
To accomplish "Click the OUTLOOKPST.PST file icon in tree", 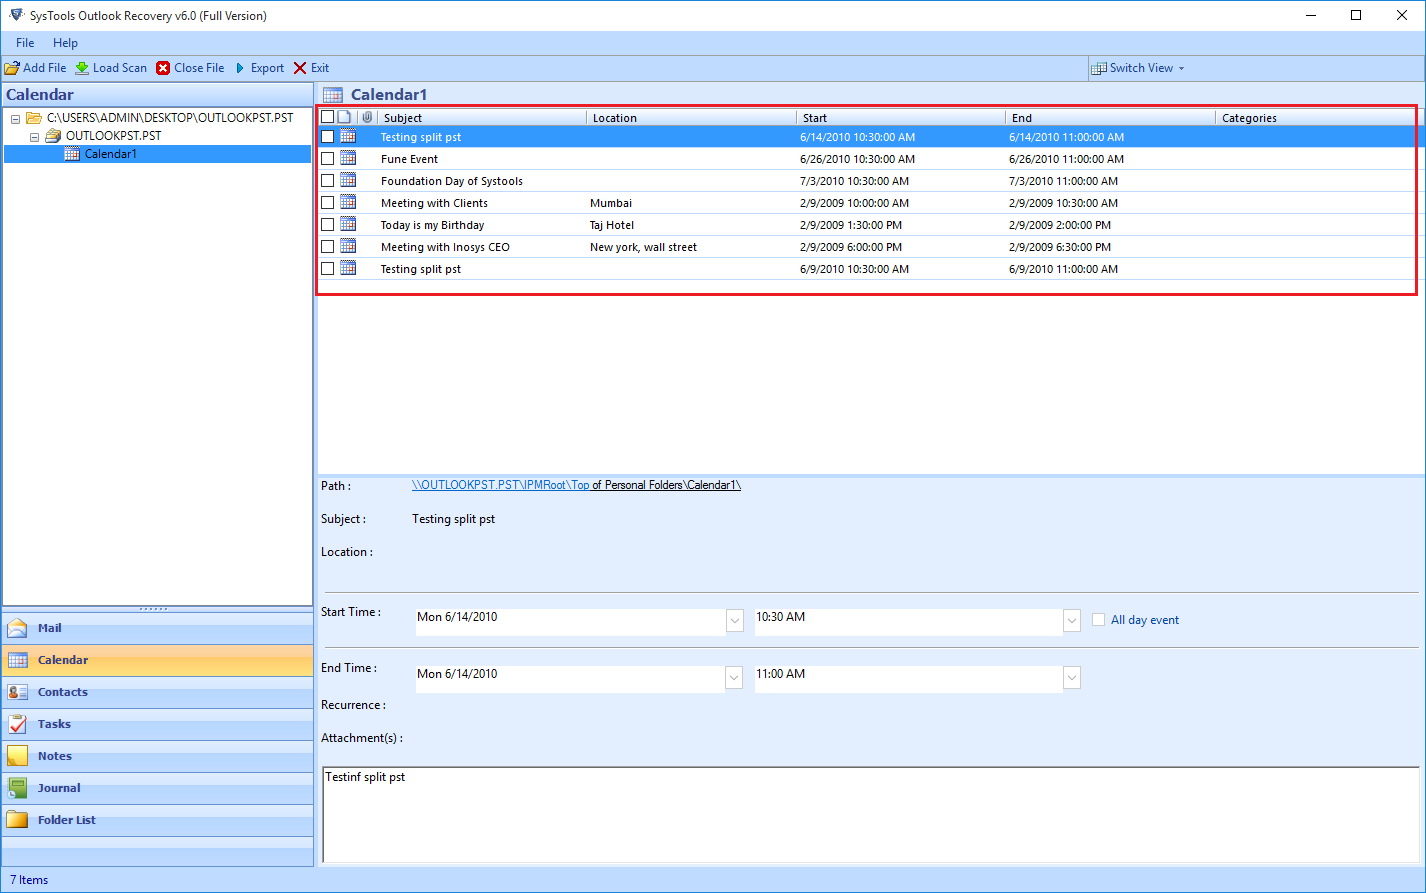I will (54, 136).
